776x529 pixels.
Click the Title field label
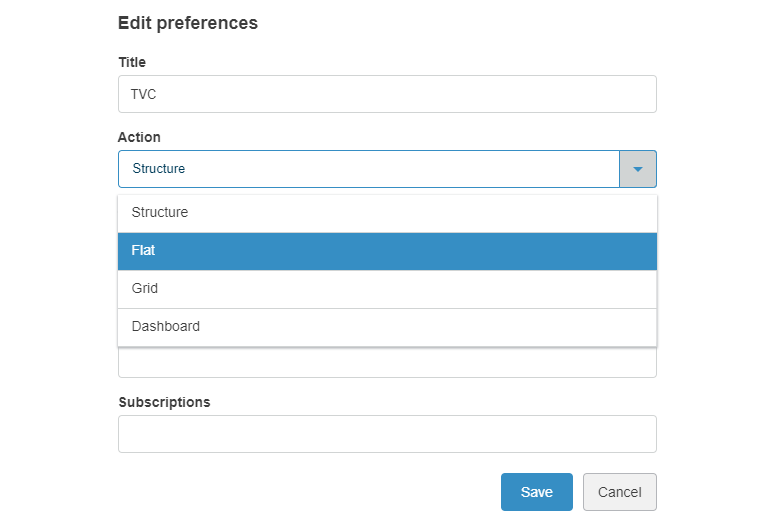click(x=132, y=62)
